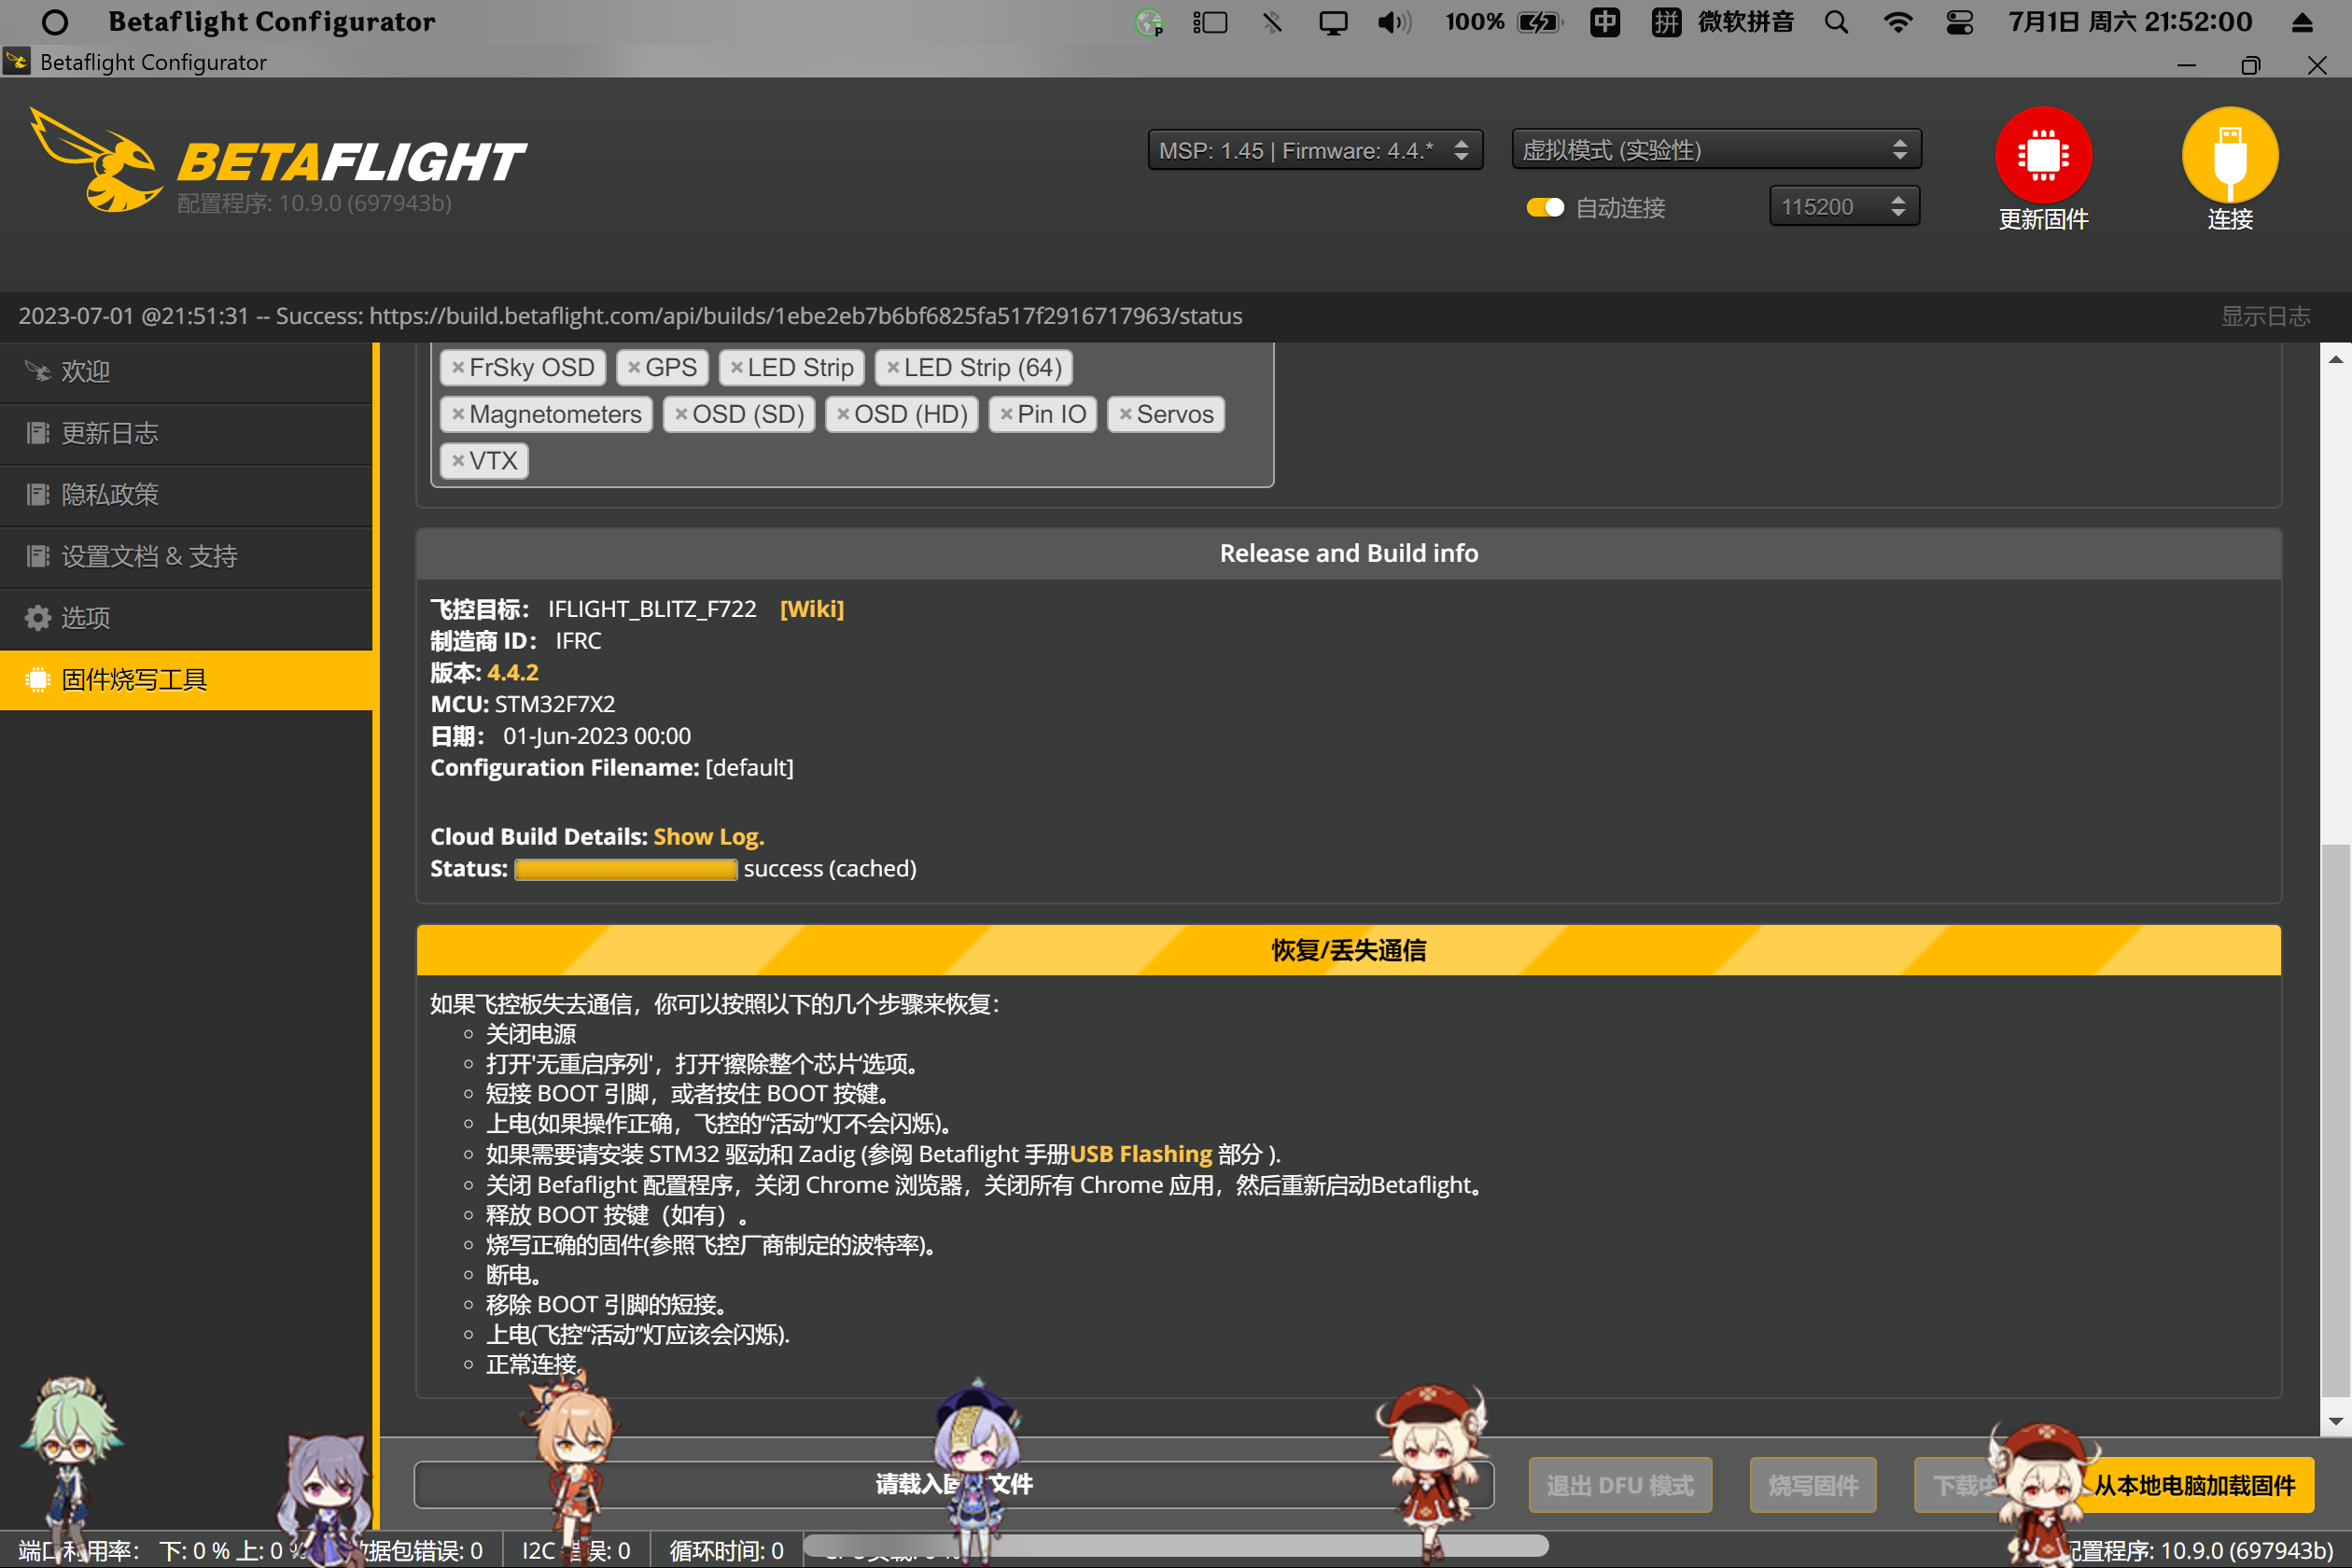Image resolution: width=2352 pixels, height=1568 pixels.
Task: Open the Wi-Fi status menu
Action: [1897, 22]
